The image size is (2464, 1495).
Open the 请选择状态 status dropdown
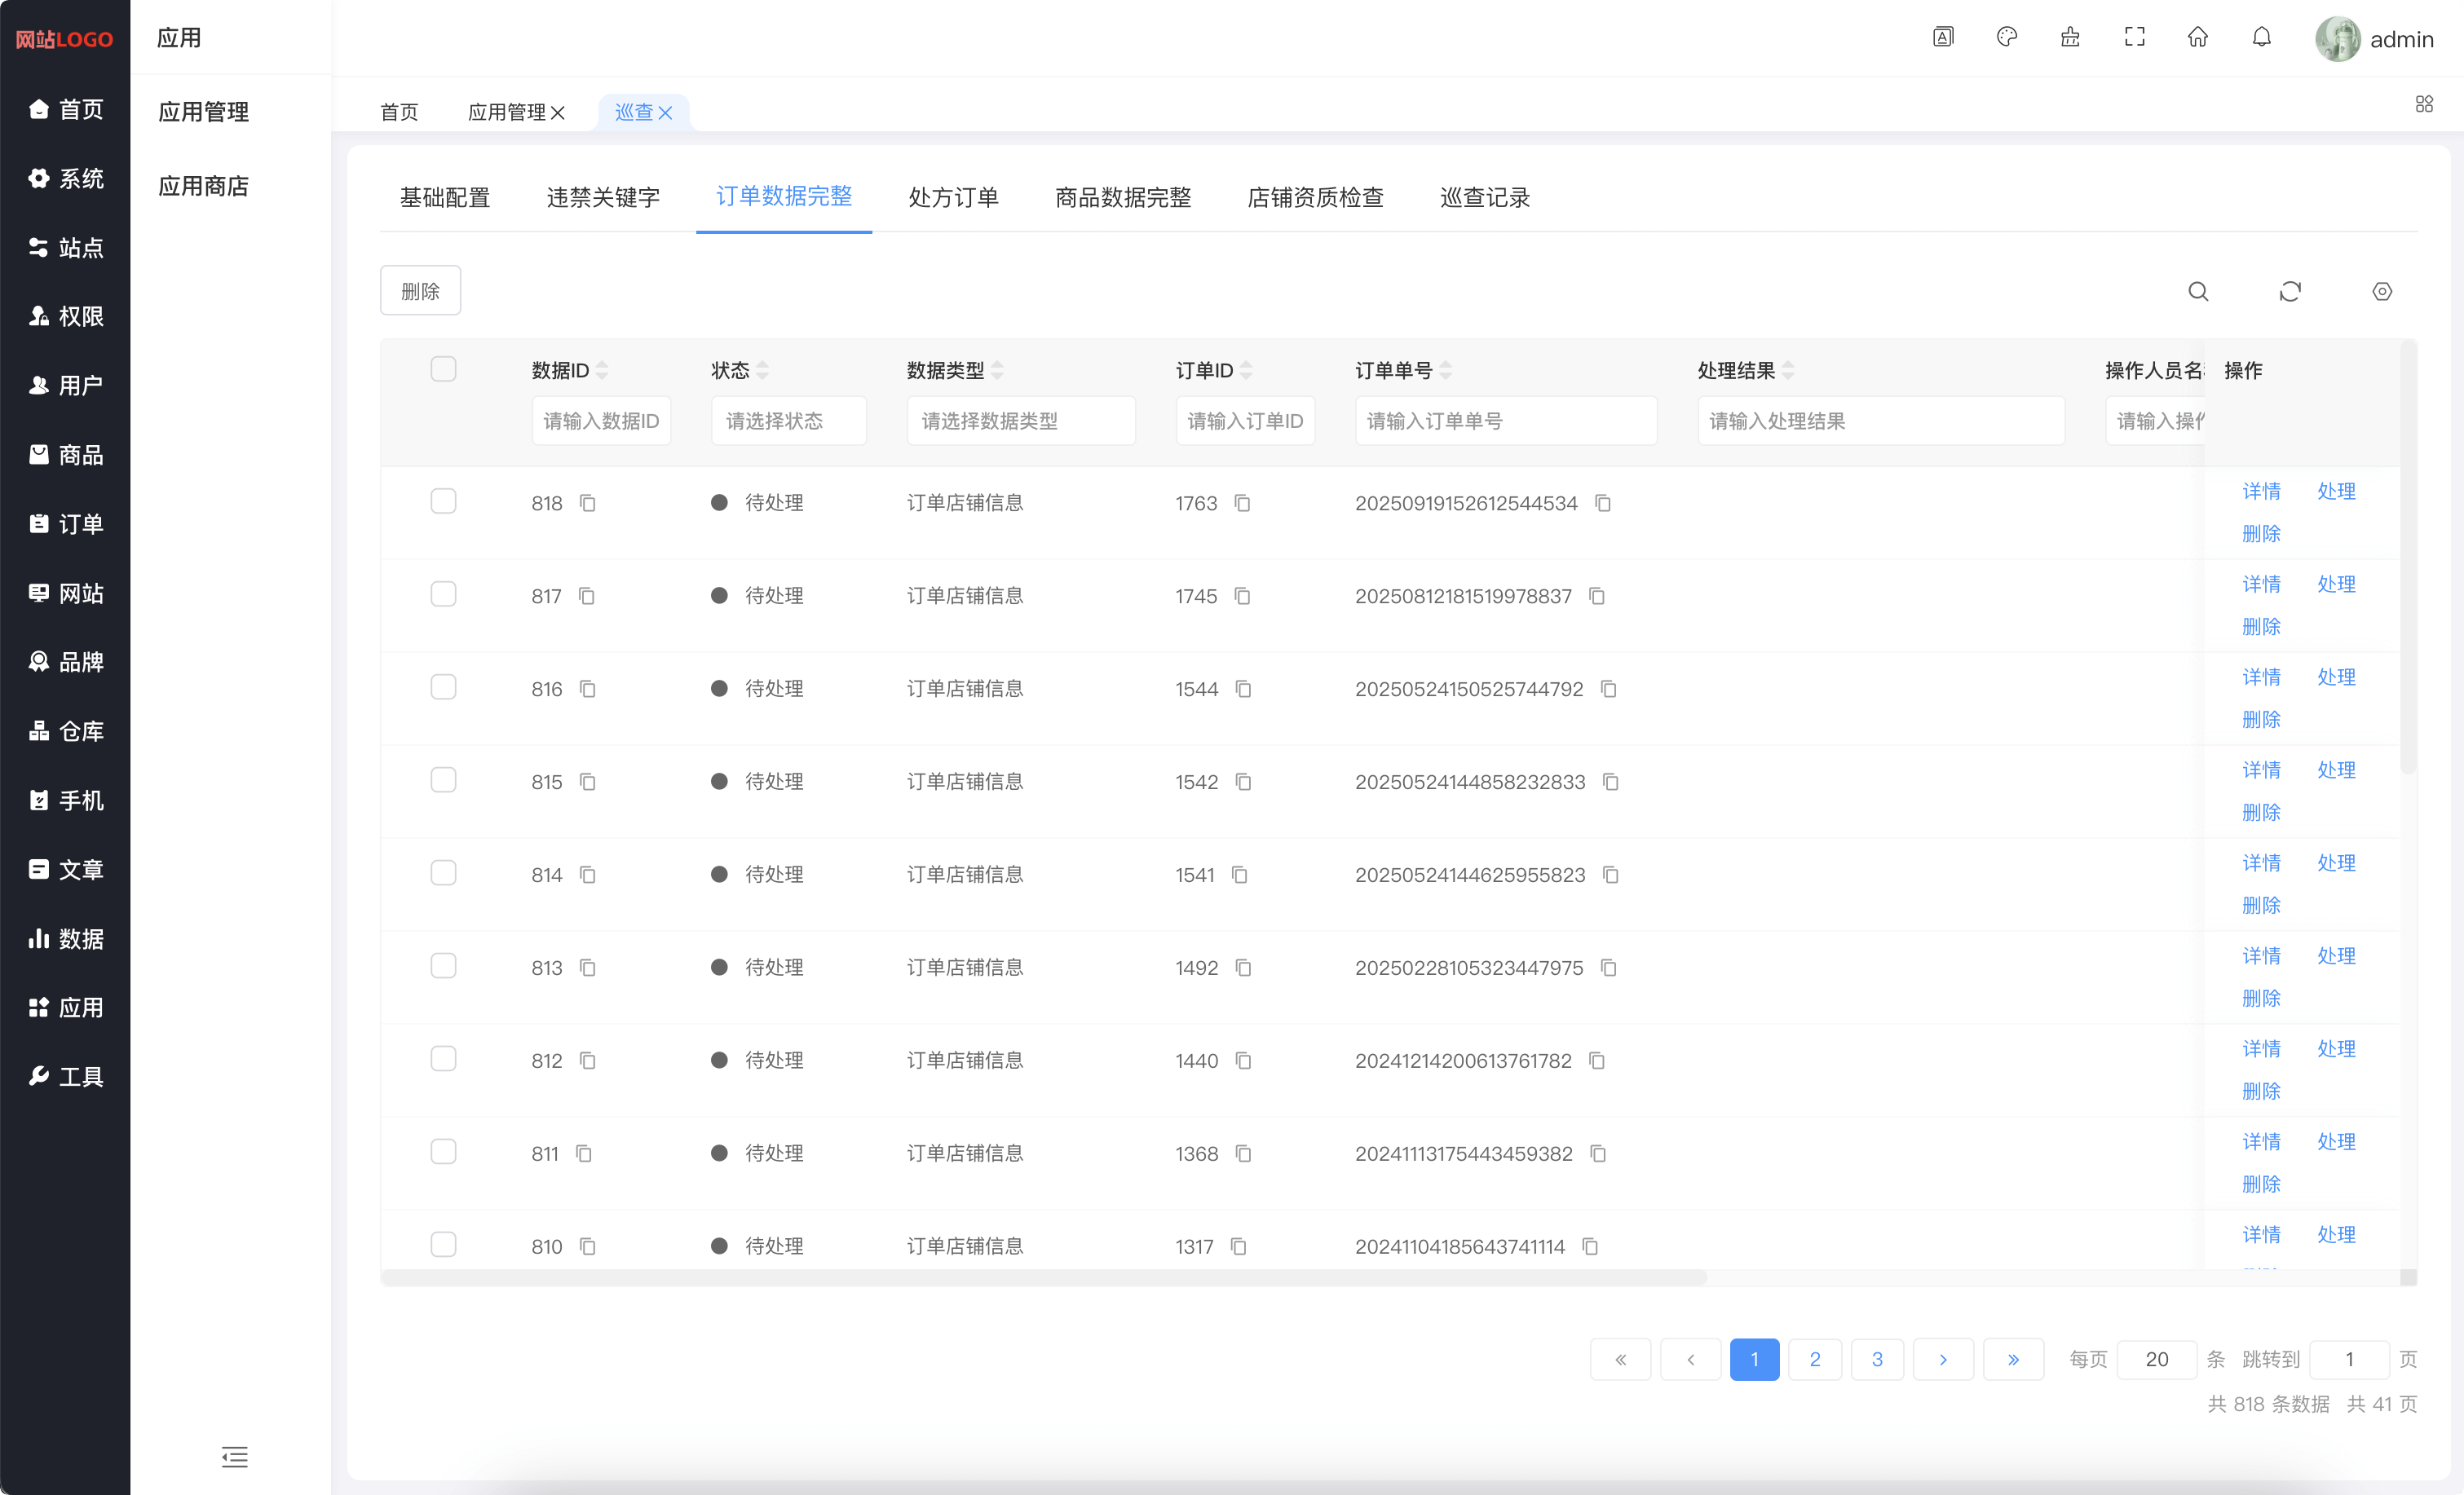(x=788, y=421)
